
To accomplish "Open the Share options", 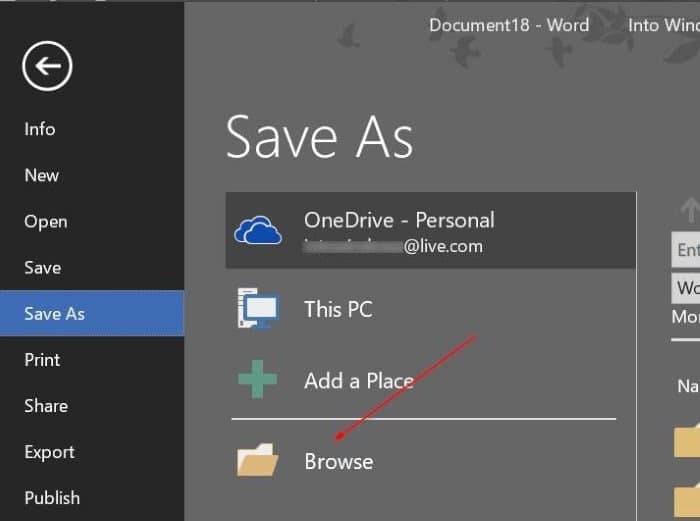I will coord(46,406).
